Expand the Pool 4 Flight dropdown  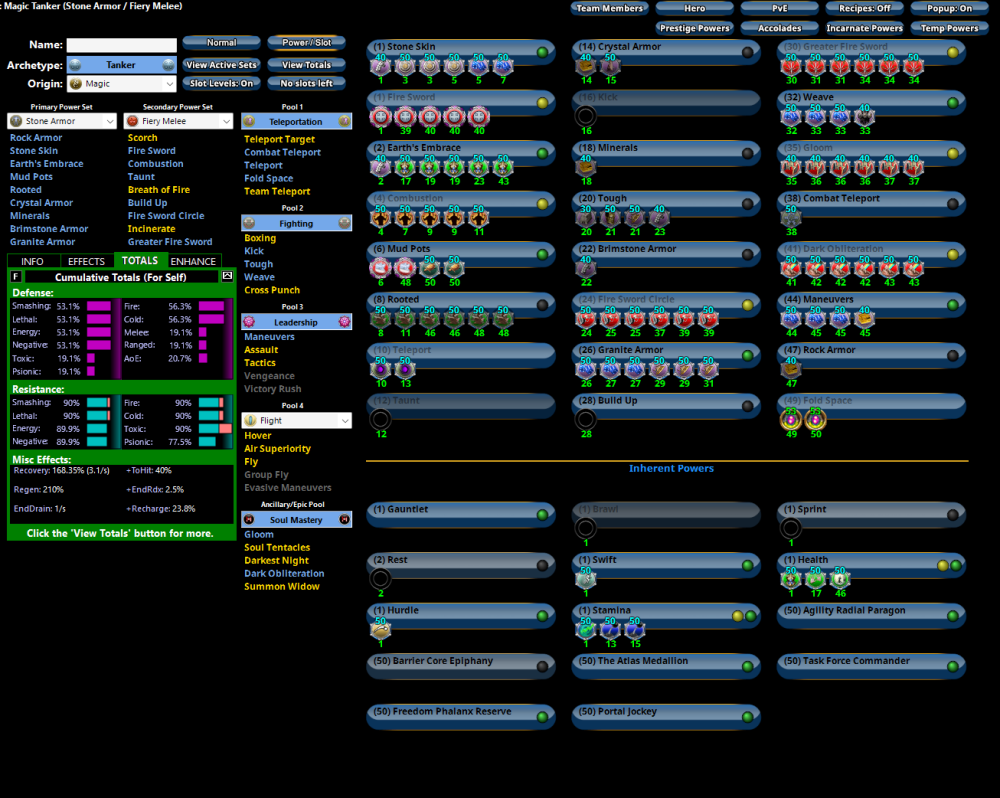point(296,421)
